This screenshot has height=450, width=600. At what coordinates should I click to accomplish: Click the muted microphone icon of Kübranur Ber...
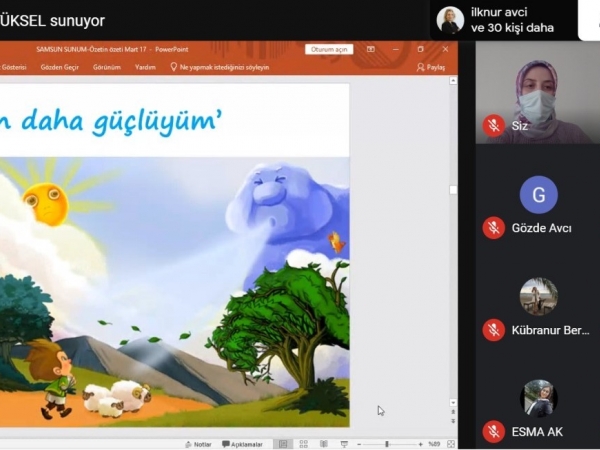494,330
